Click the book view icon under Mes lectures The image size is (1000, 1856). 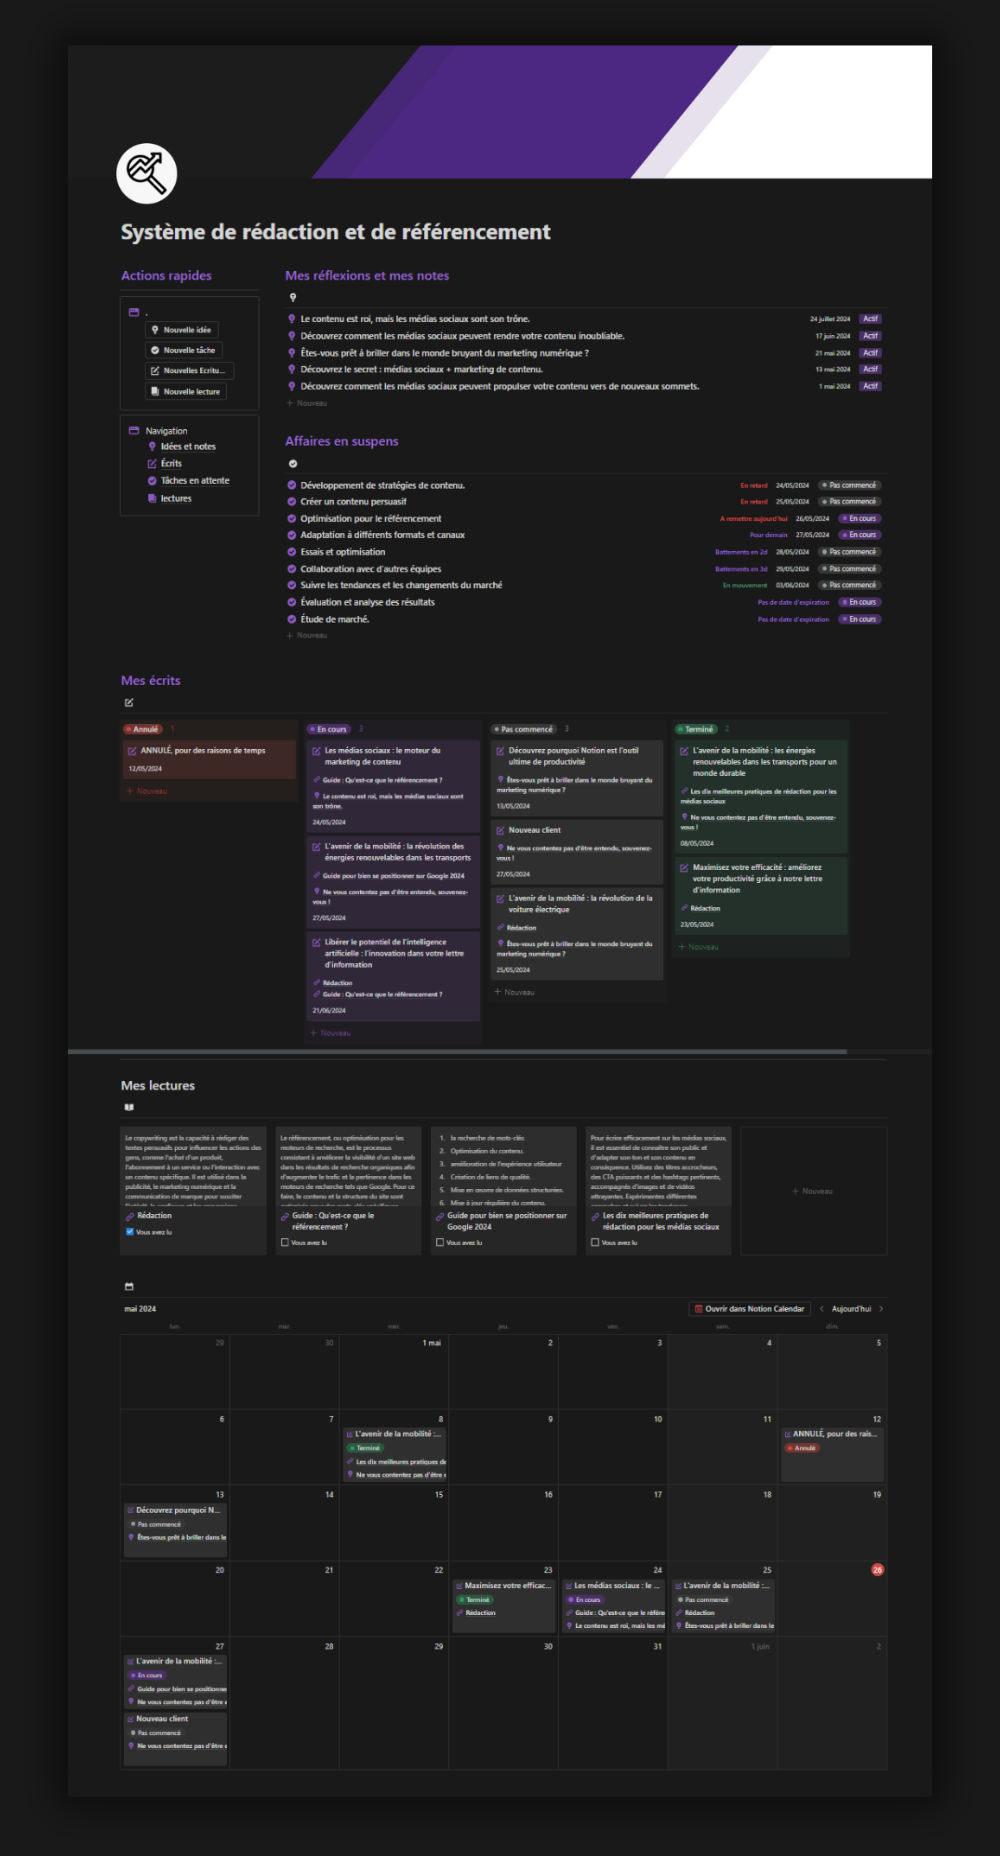(x=129, y=1107)
